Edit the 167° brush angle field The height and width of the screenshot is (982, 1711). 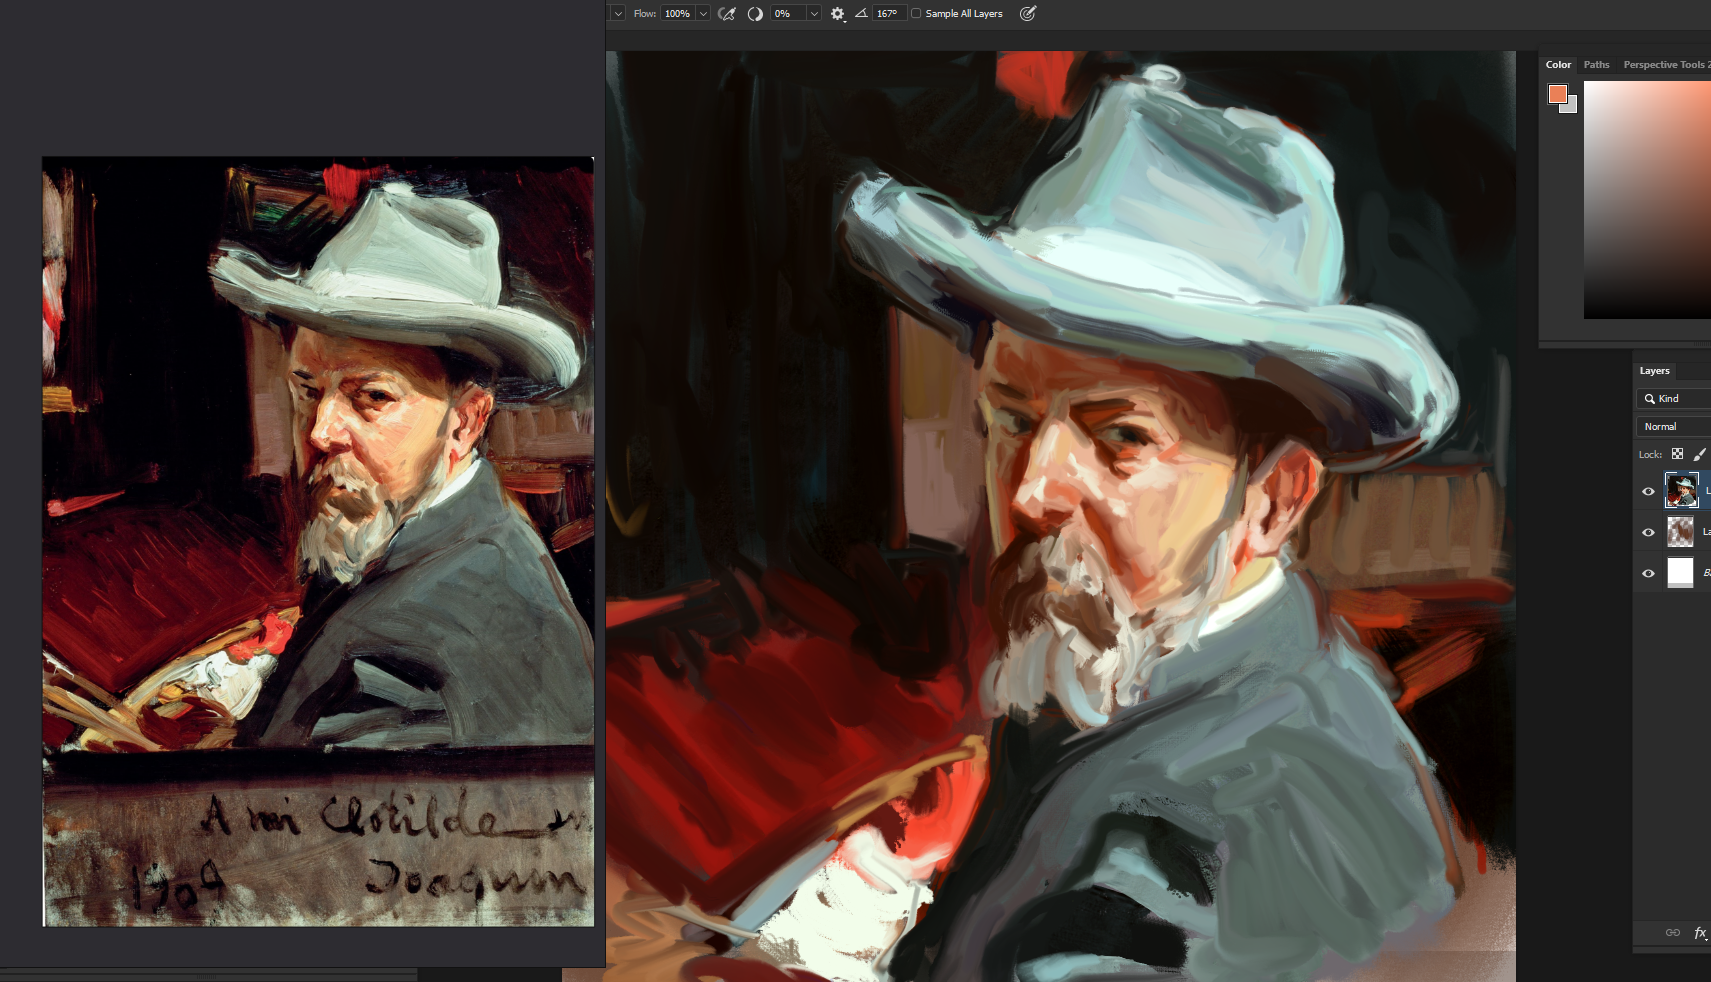click(889, 14)
